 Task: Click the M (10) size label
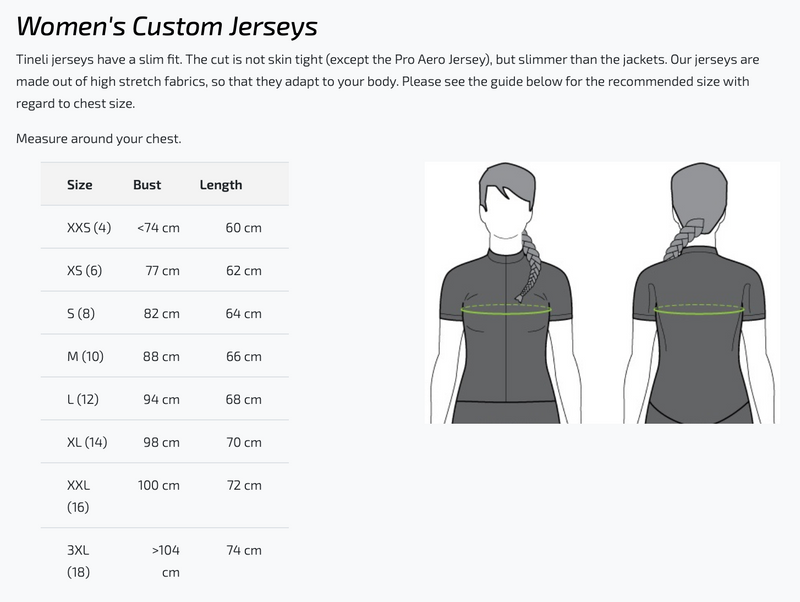85,356
